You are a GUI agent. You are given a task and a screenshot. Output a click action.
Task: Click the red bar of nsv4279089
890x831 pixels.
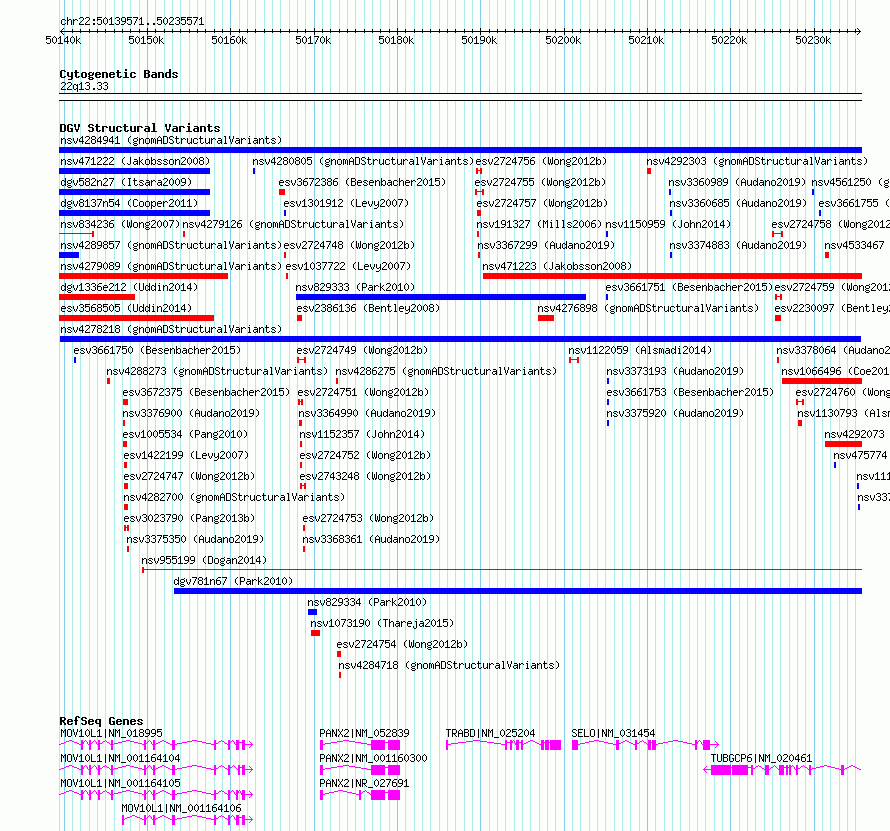click(144, 276)
